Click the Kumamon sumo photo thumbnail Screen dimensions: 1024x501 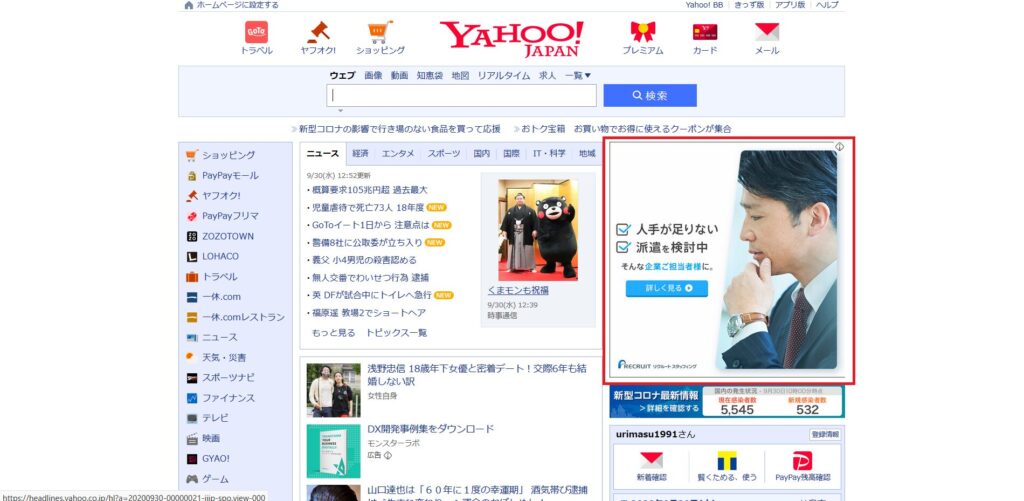point(537,230)
